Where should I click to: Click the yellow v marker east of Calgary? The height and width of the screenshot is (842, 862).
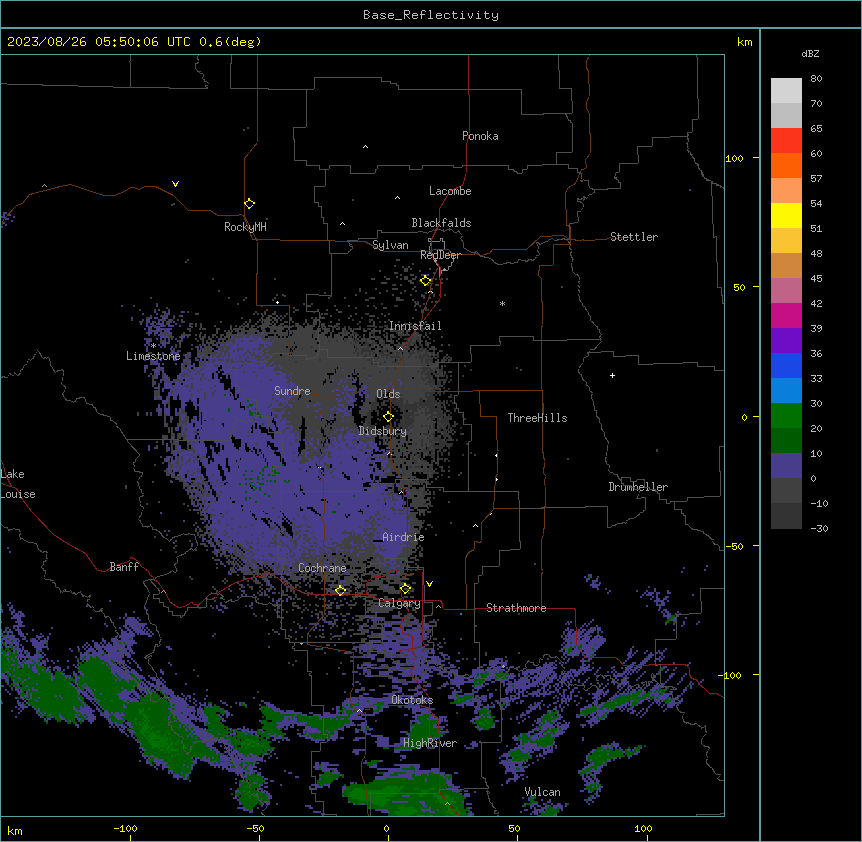pos(429,584)
